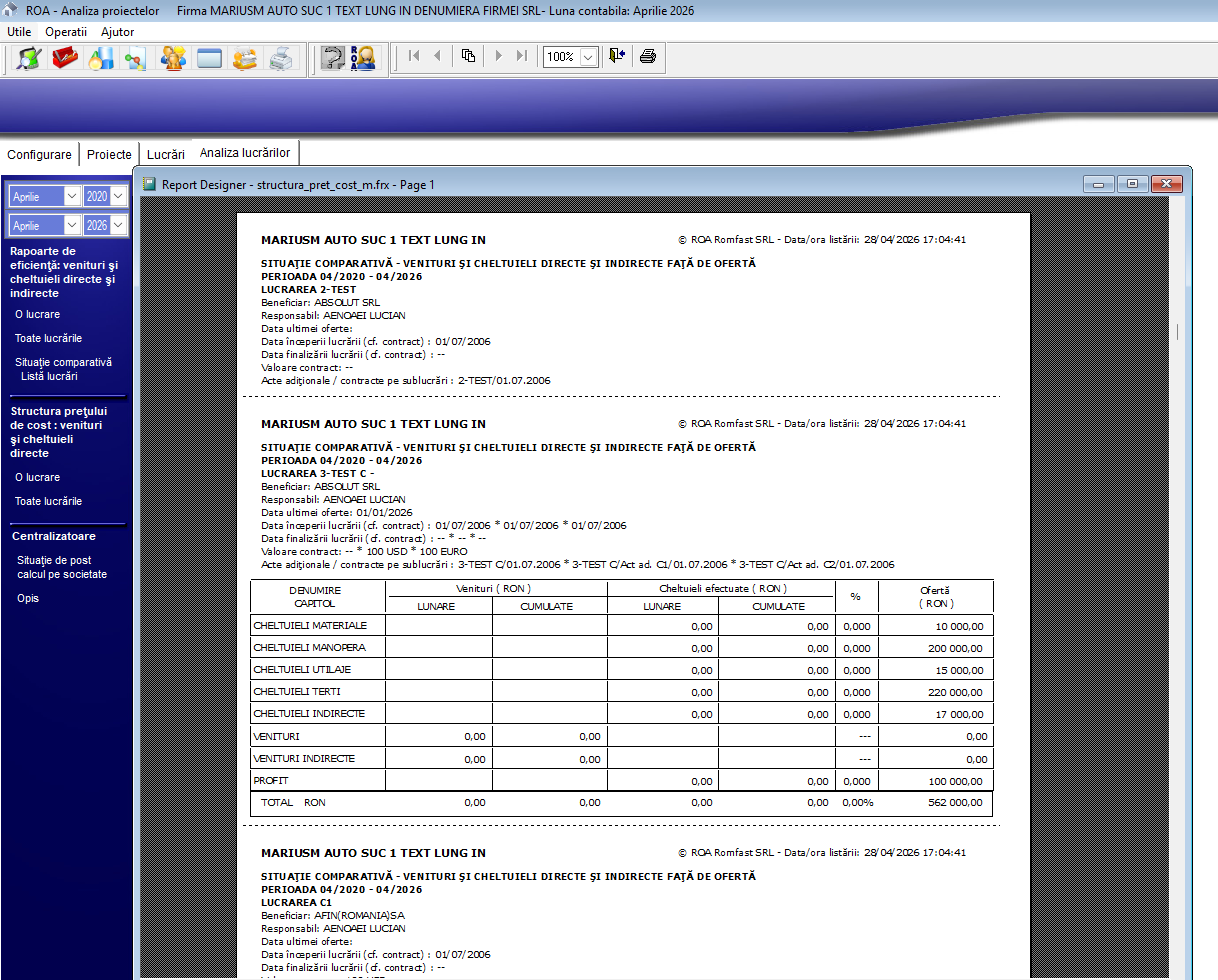Open the Operatii menu
The image size is (1218, 980).
tap(66, 31)
